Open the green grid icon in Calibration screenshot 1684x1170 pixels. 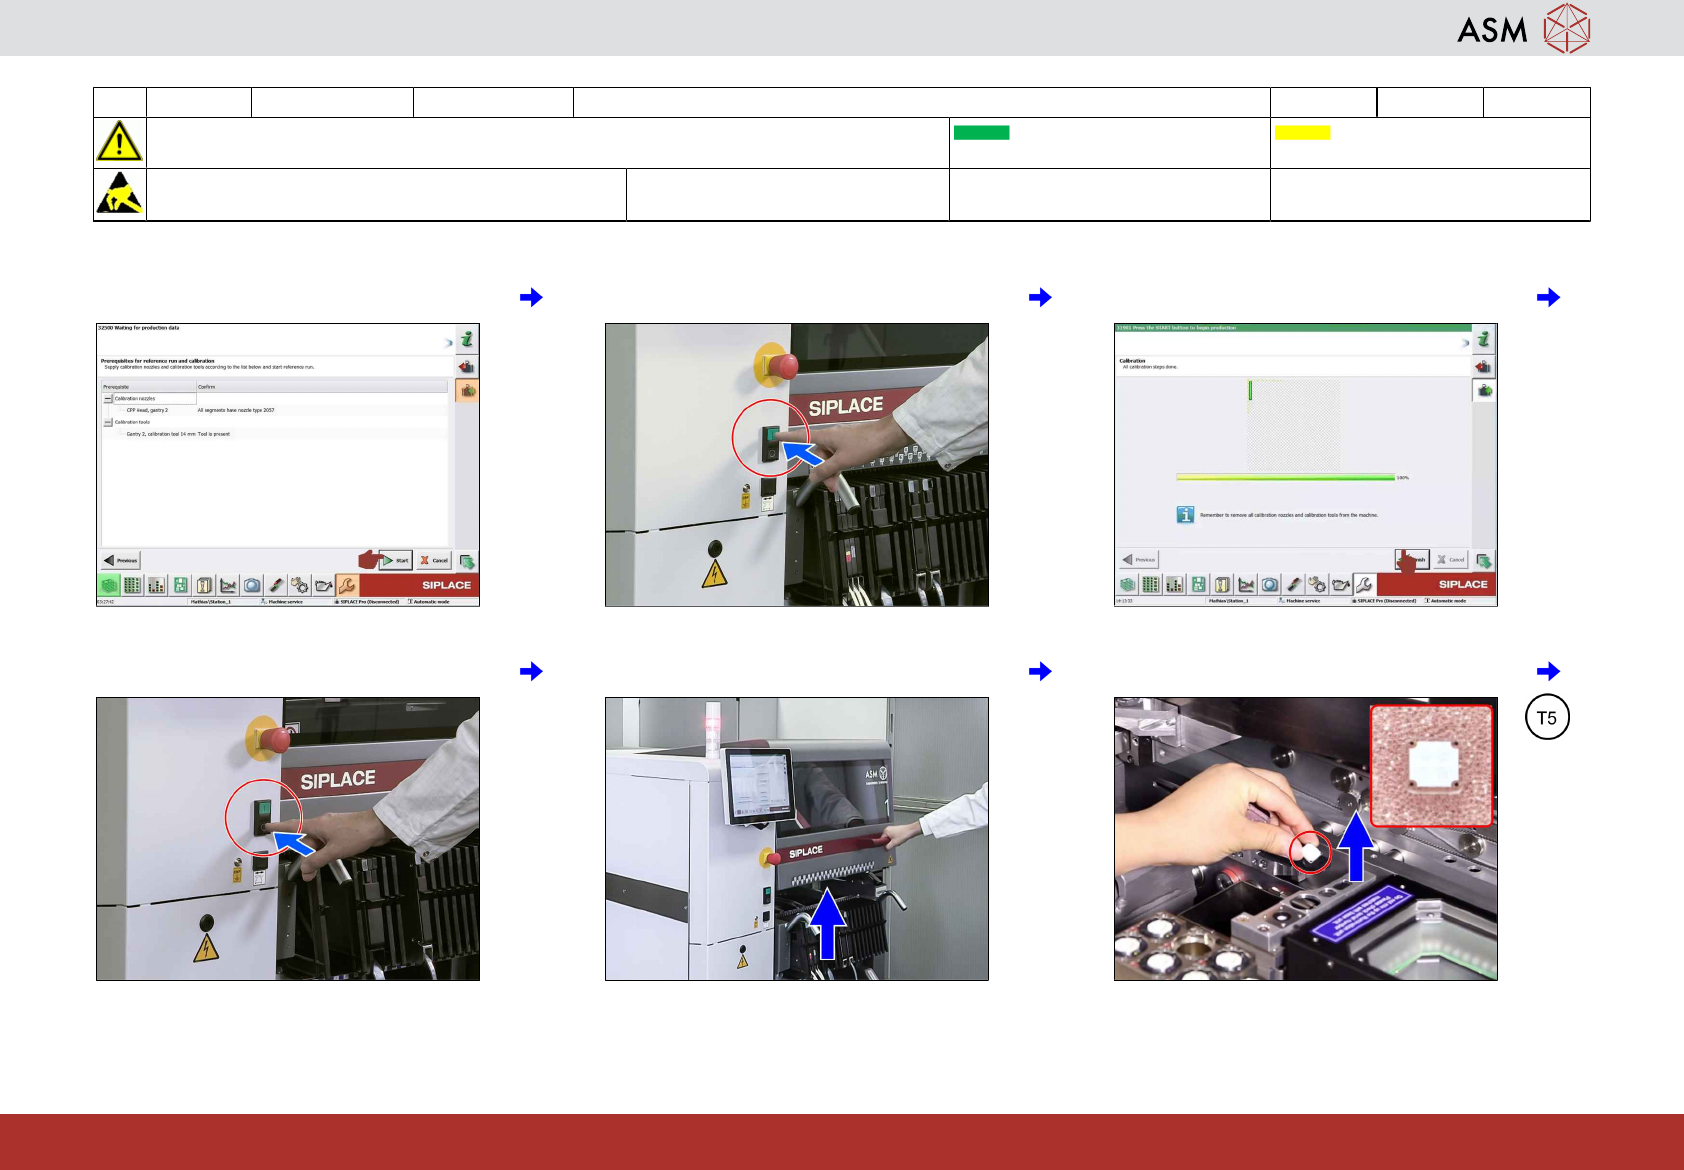1151,585
